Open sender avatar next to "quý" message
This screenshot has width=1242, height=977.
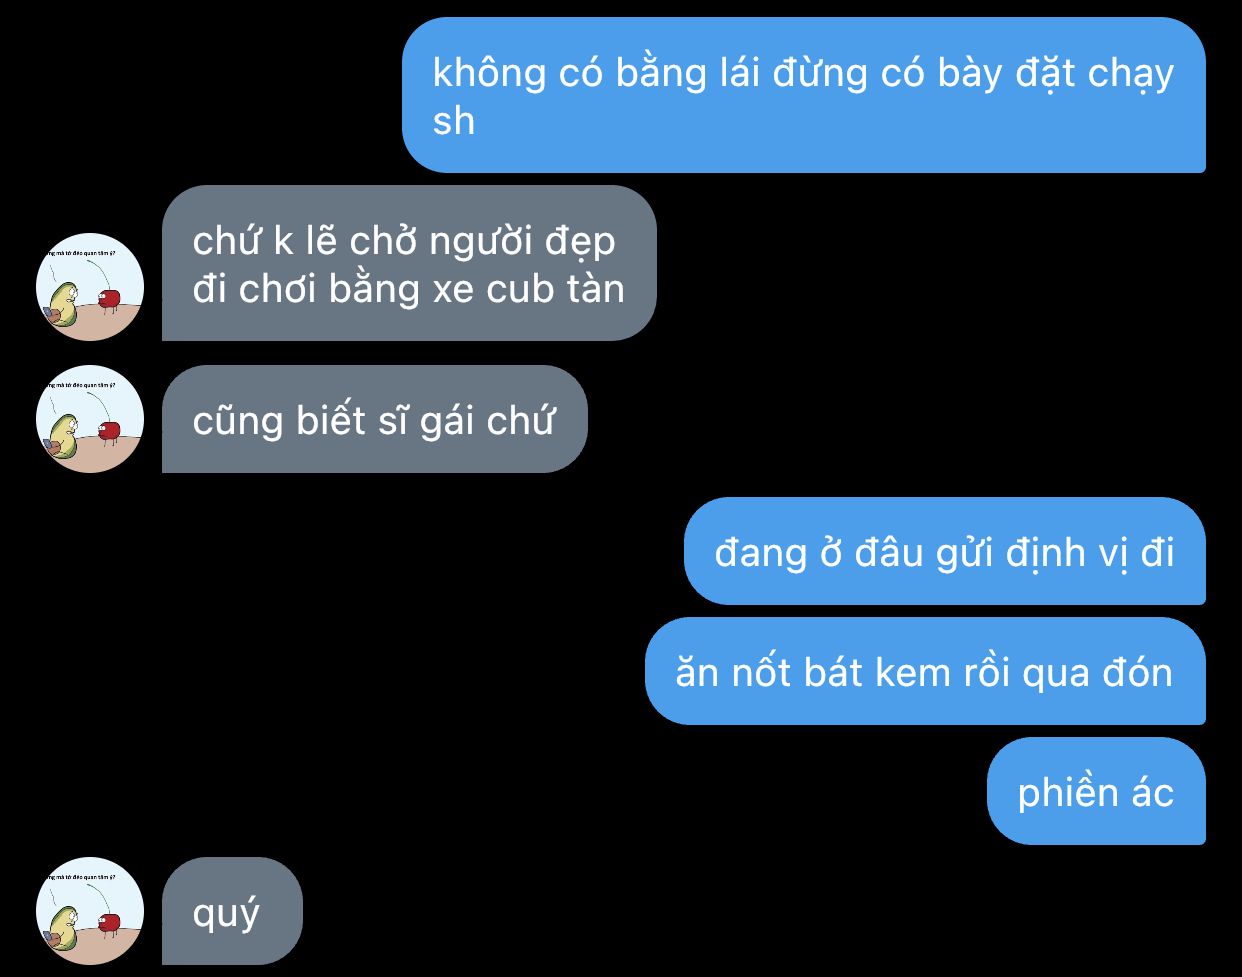point(90,911)
